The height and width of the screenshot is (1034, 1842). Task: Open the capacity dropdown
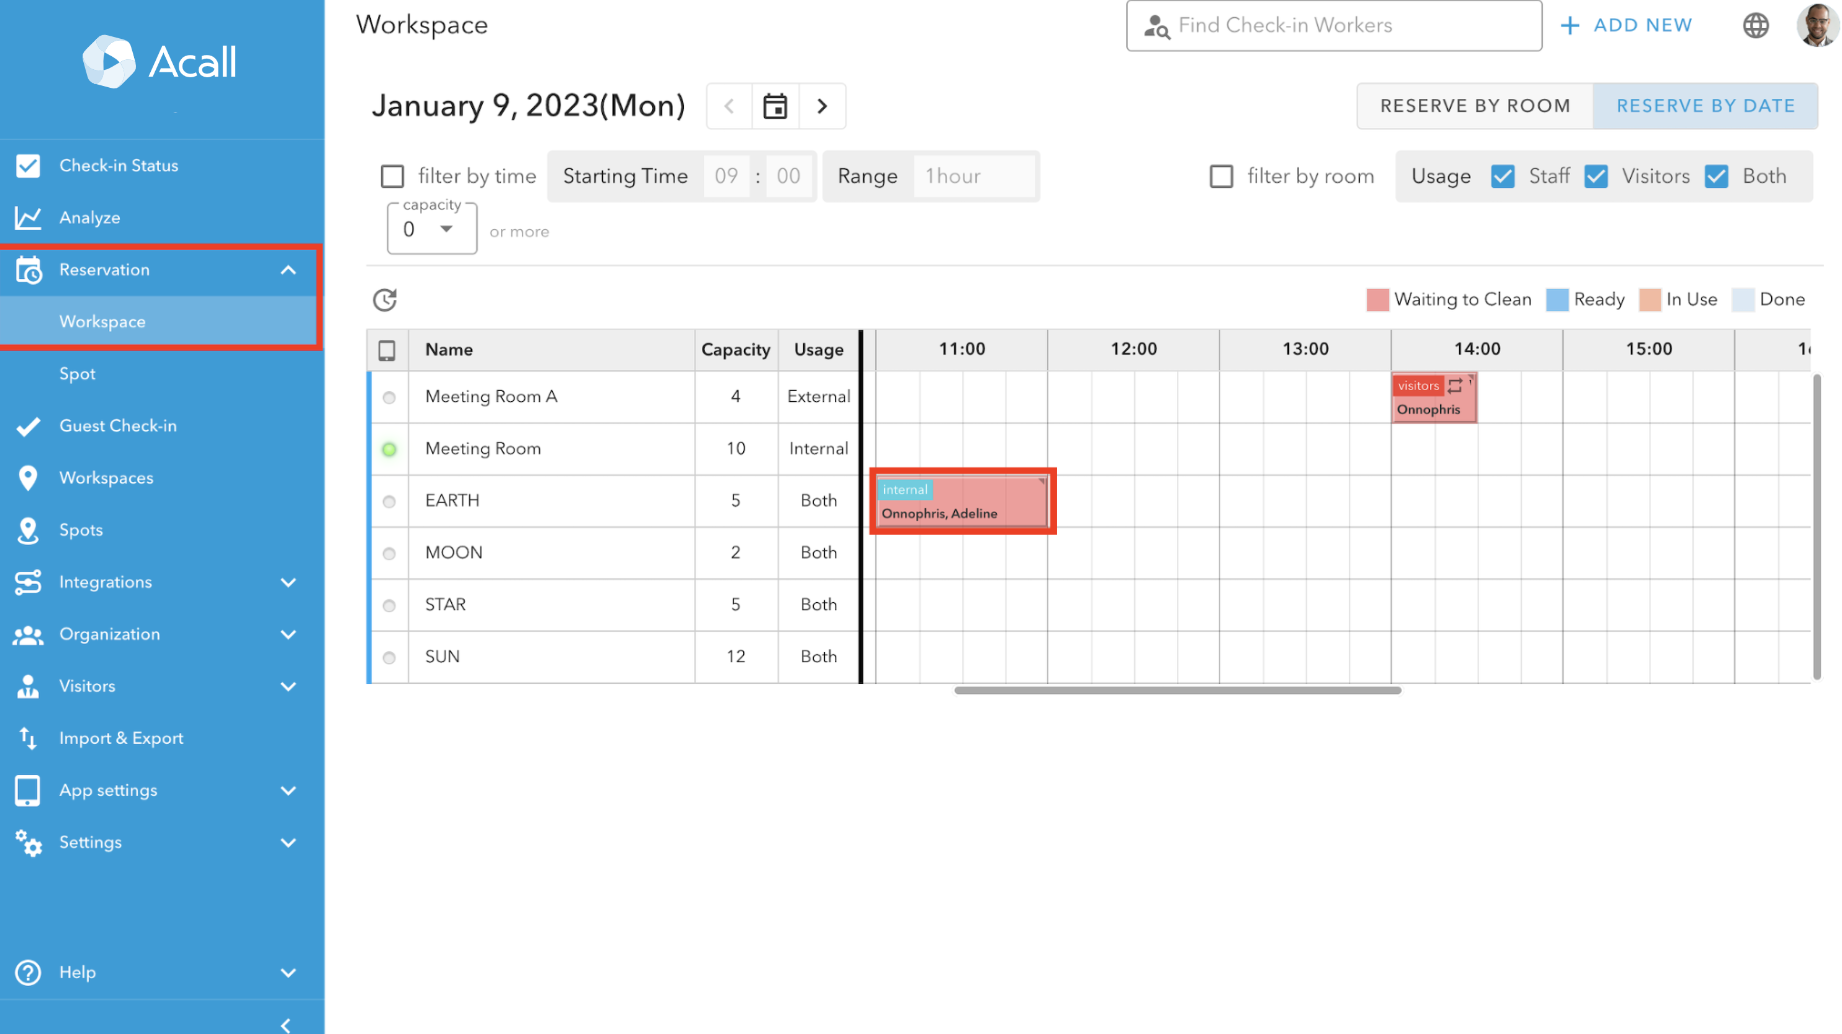(432, 229)
